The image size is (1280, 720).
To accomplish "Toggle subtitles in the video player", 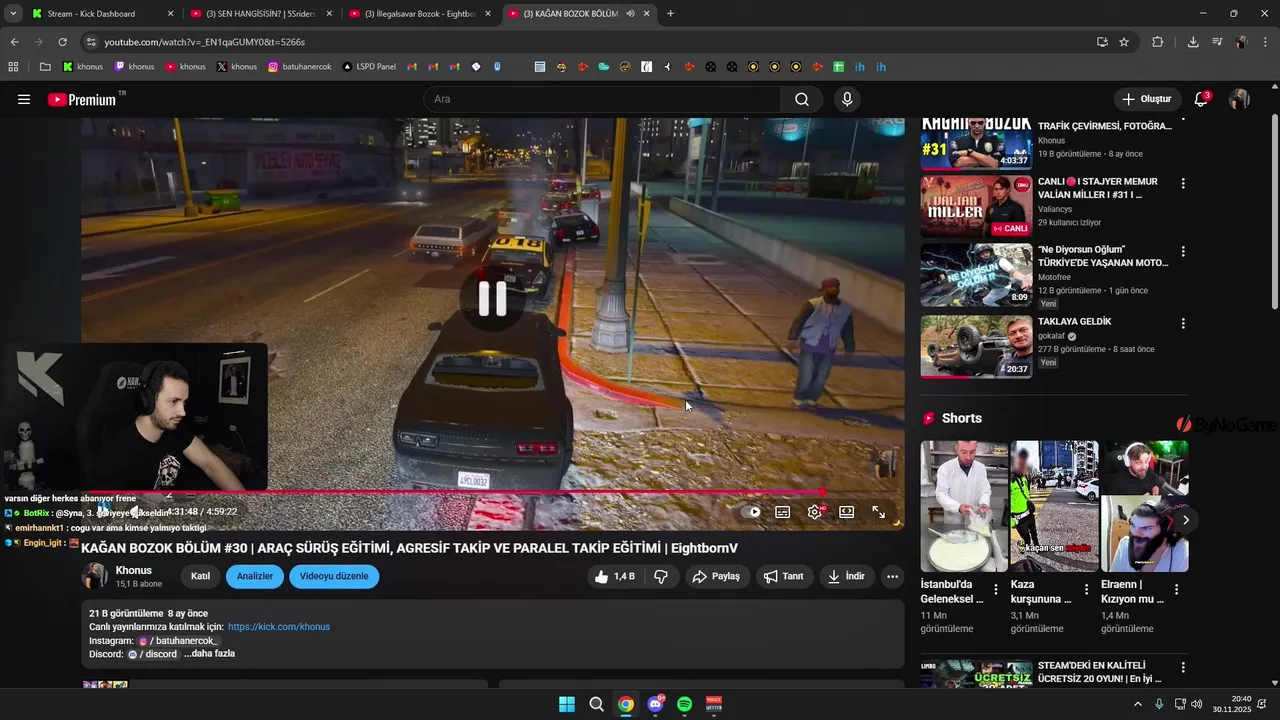I will [x=783, y=512].
